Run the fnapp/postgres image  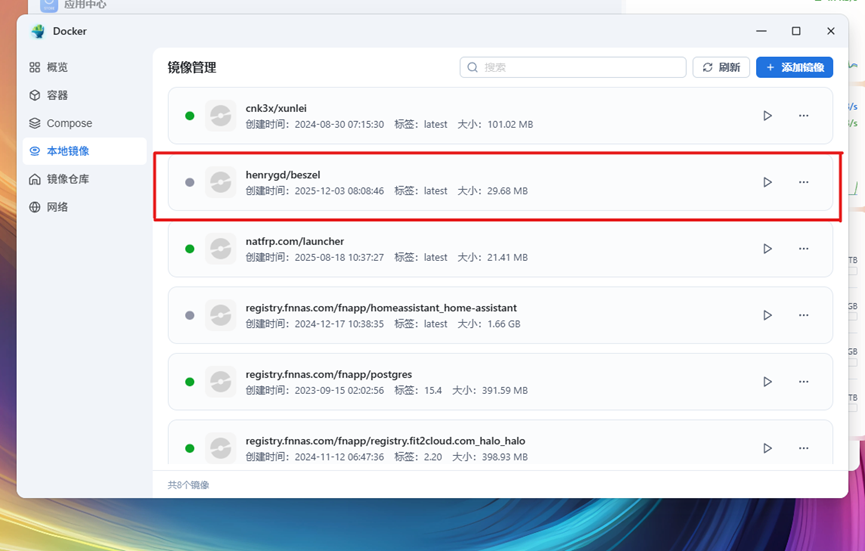point(767,382)
